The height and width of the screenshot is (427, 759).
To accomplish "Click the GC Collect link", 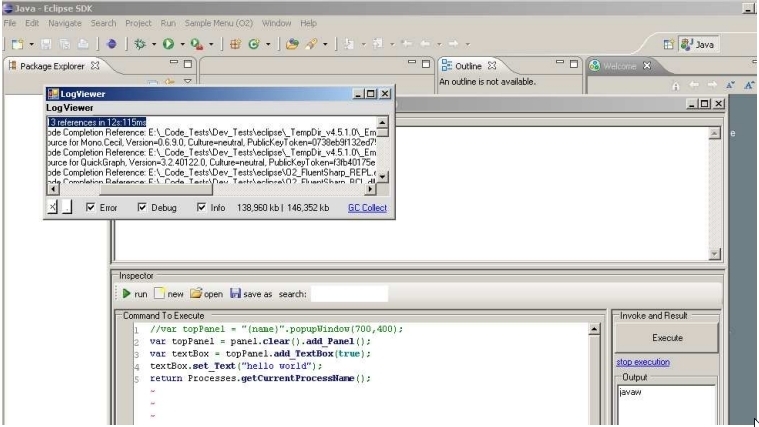I will pos(366,208).
